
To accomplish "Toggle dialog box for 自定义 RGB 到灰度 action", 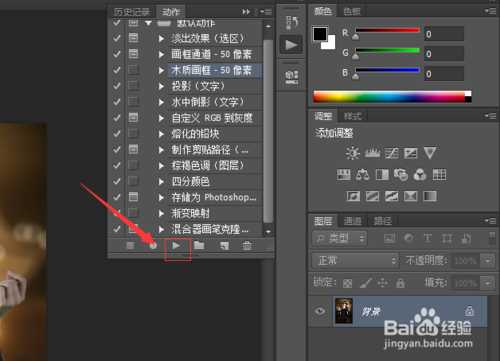I will [x=133, y=117].
